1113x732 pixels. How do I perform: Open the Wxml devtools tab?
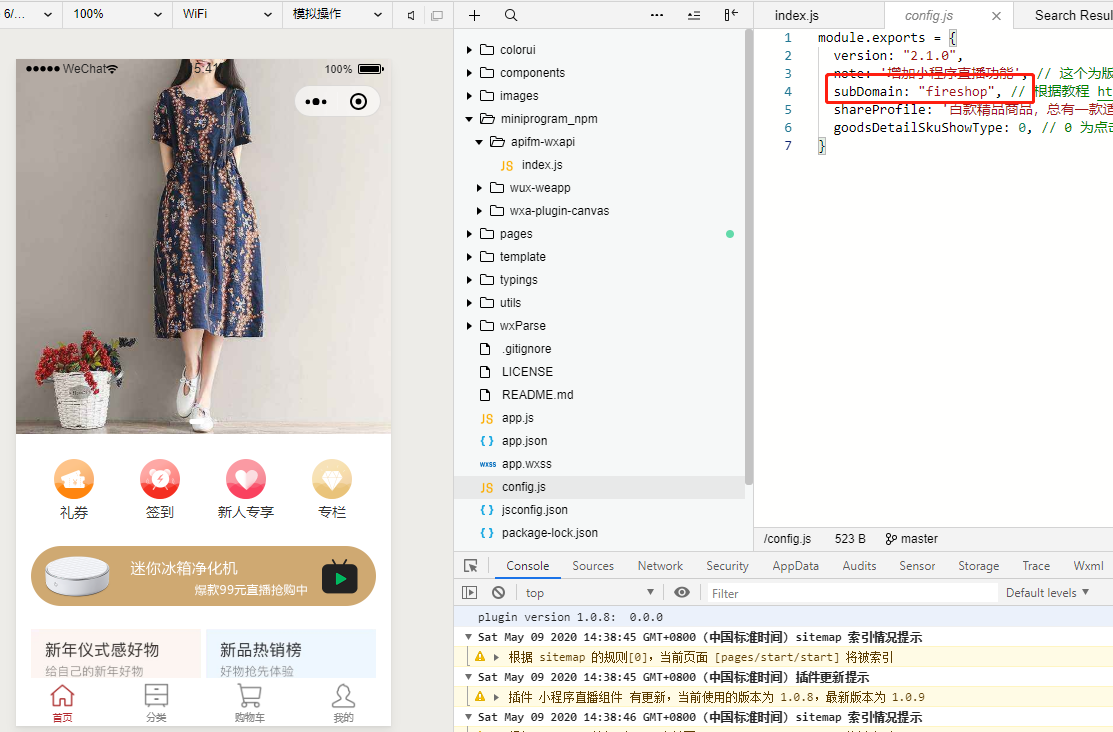pyautogui.click(x=1088, y=566)
